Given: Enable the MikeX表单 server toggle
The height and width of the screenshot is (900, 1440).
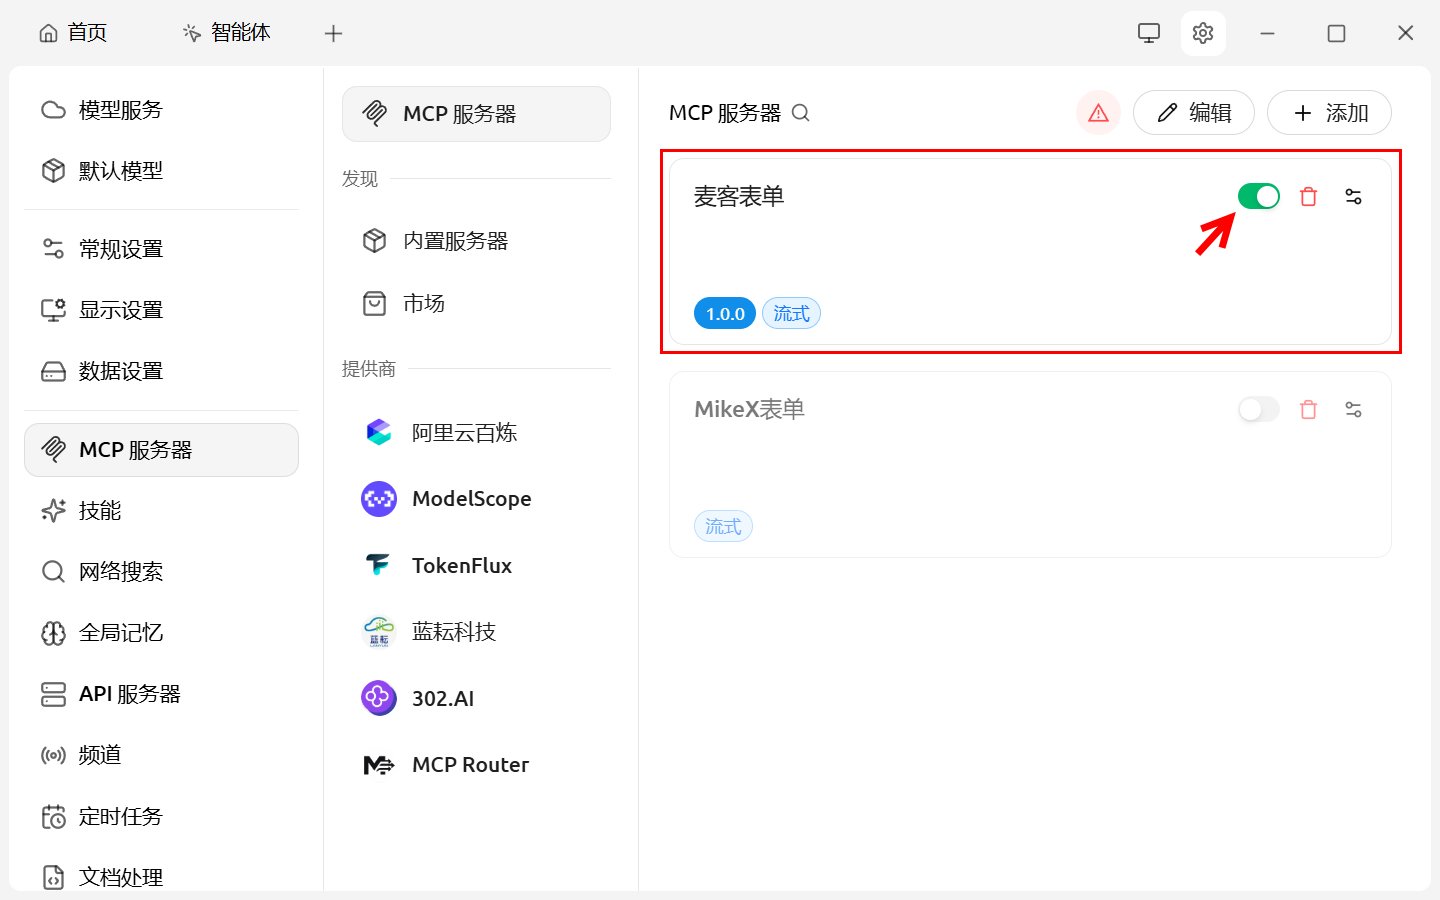Looking at the screenshot, I should [x=1258, y=409].
